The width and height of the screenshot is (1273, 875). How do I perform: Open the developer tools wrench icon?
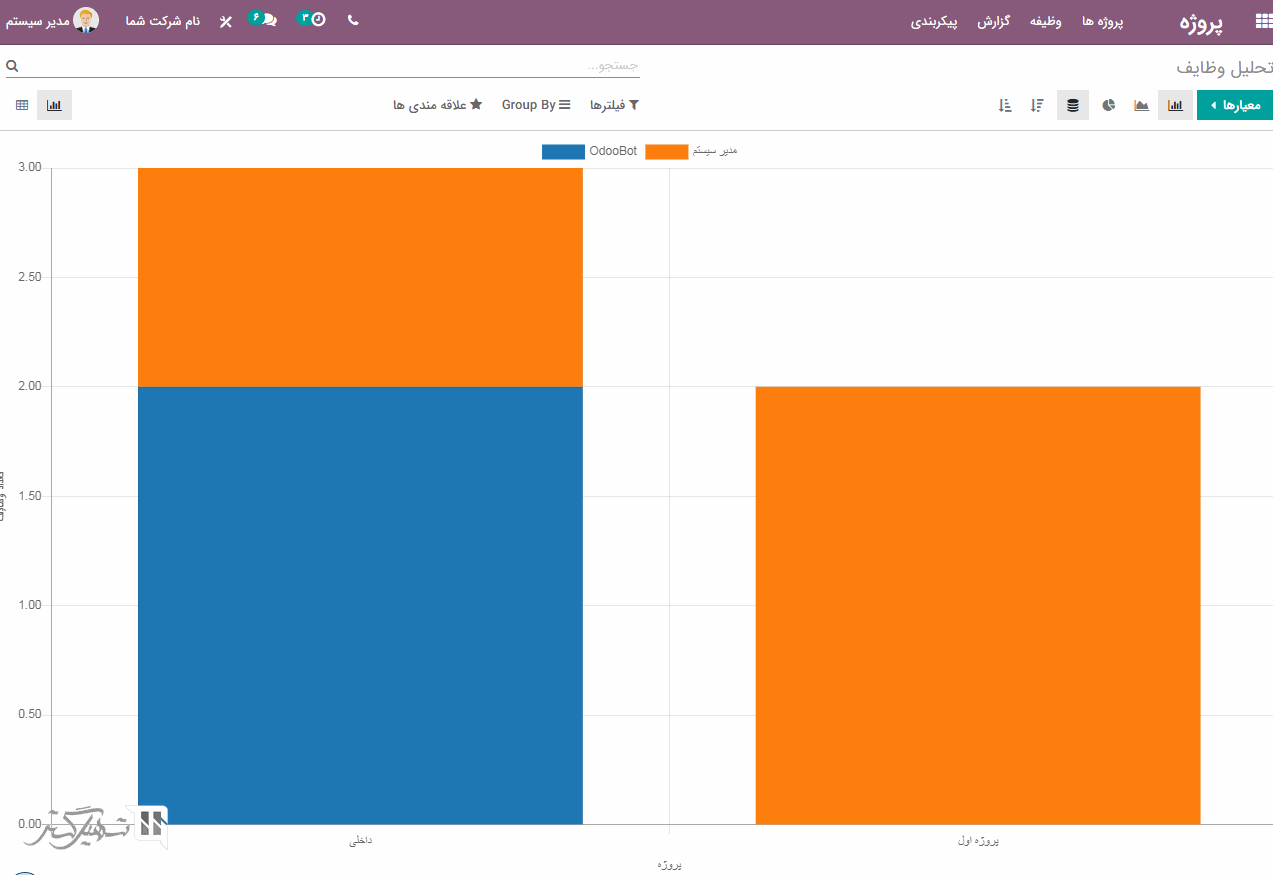(226, 21)
